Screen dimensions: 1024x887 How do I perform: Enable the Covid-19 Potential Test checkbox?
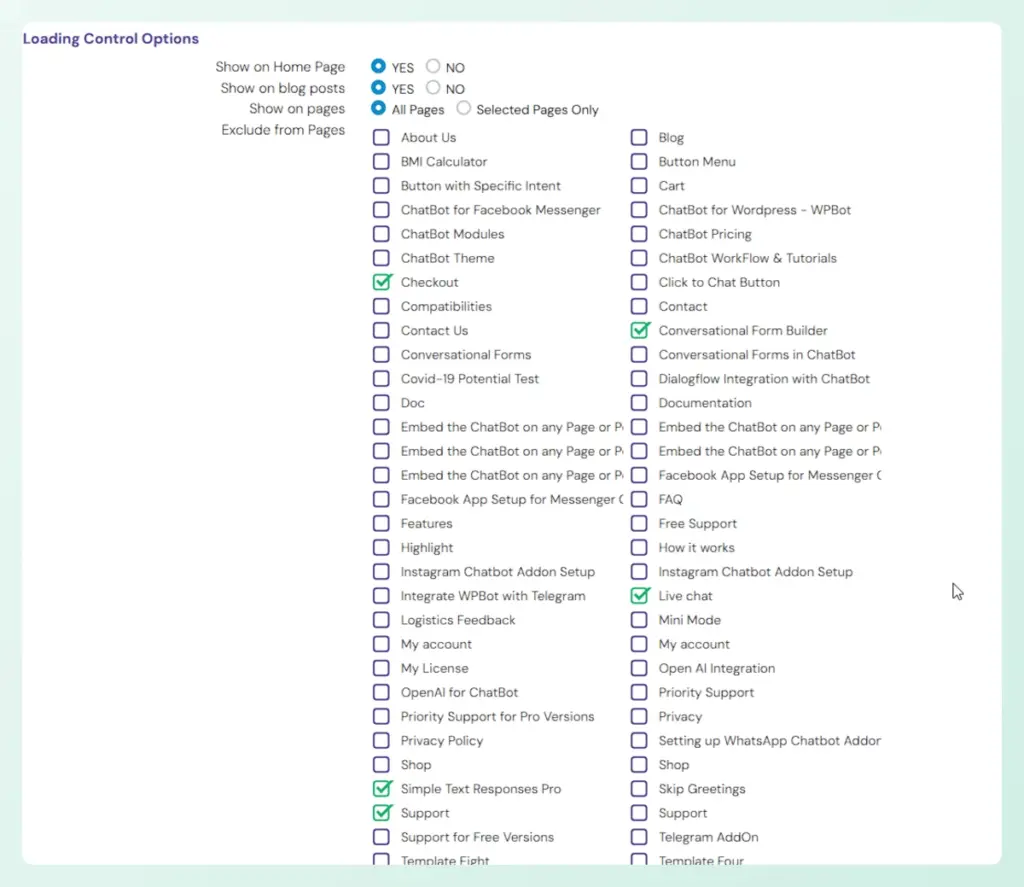(x=381, y=378)
